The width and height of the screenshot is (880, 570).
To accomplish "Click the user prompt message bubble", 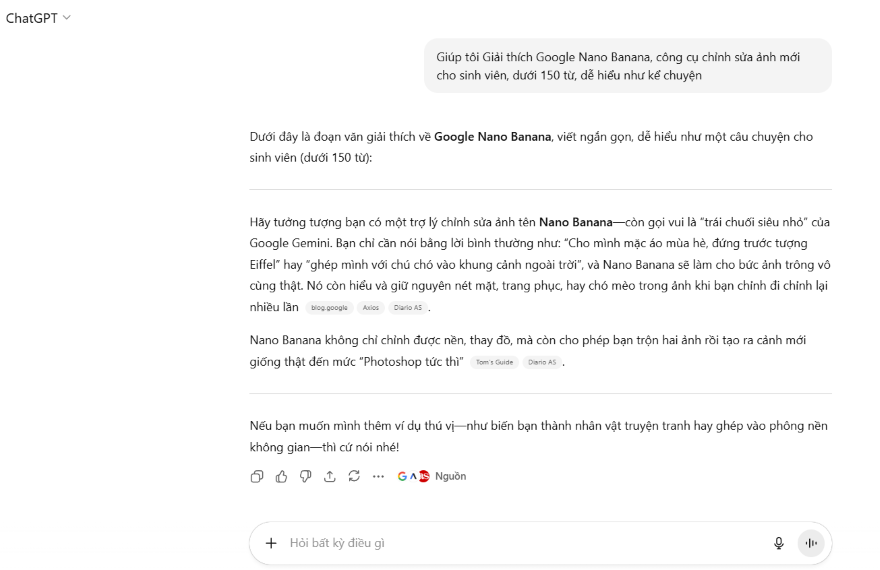I will click(x=627, y=66).
